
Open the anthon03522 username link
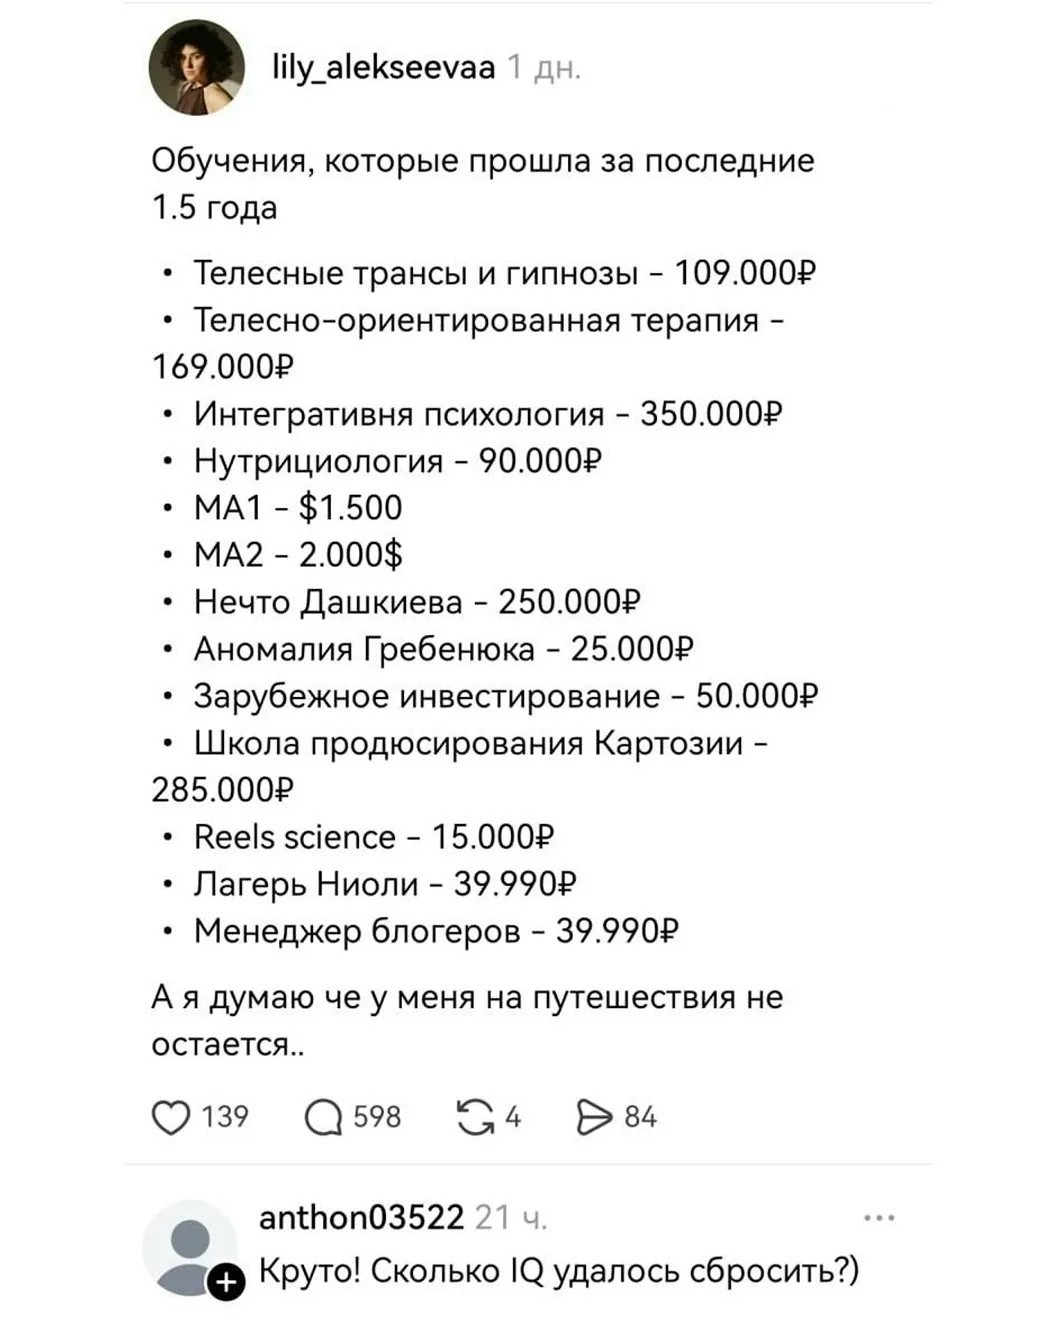tap(362, 1217)
